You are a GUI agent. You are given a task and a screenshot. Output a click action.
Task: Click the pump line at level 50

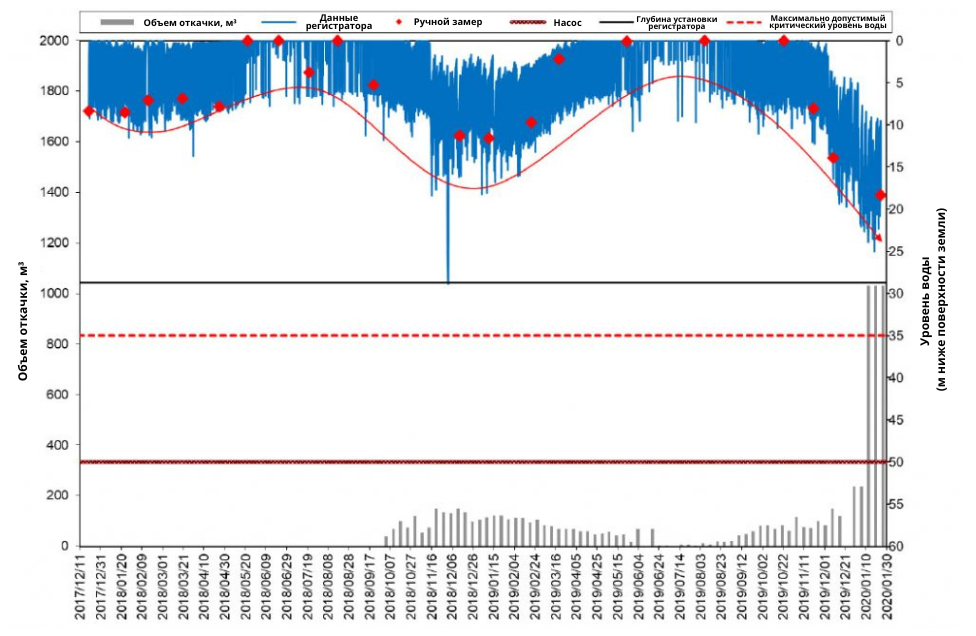[x=482, y=462]
